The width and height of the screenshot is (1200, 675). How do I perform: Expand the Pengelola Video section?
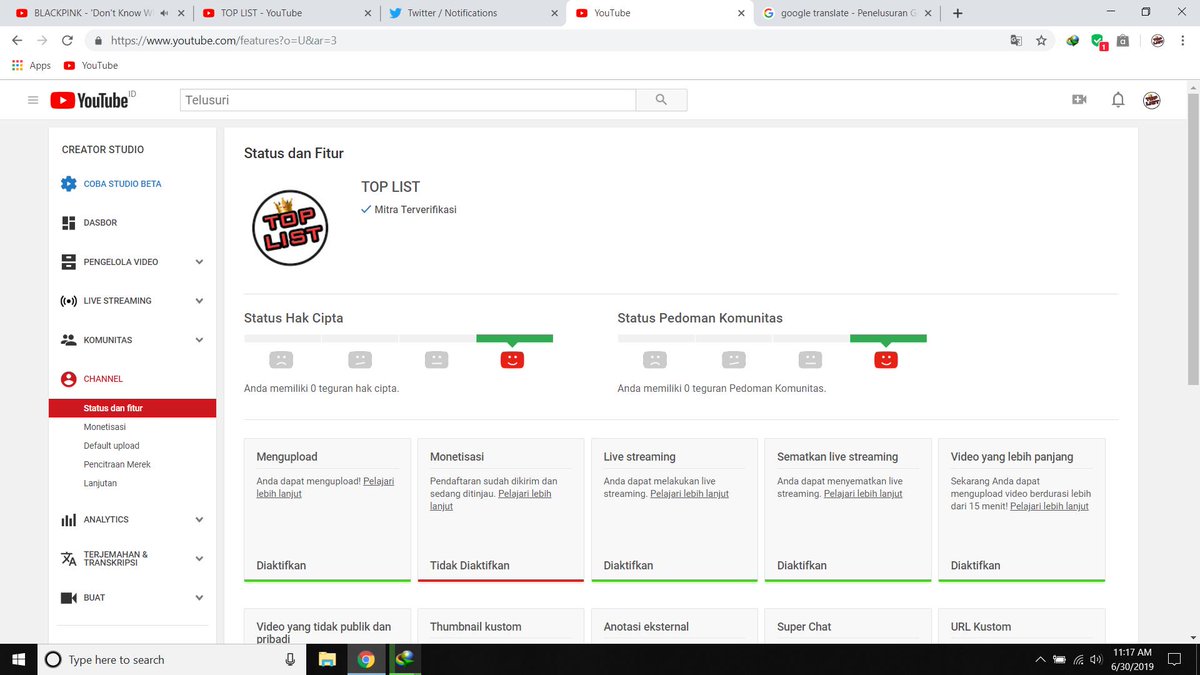point(199,262)
